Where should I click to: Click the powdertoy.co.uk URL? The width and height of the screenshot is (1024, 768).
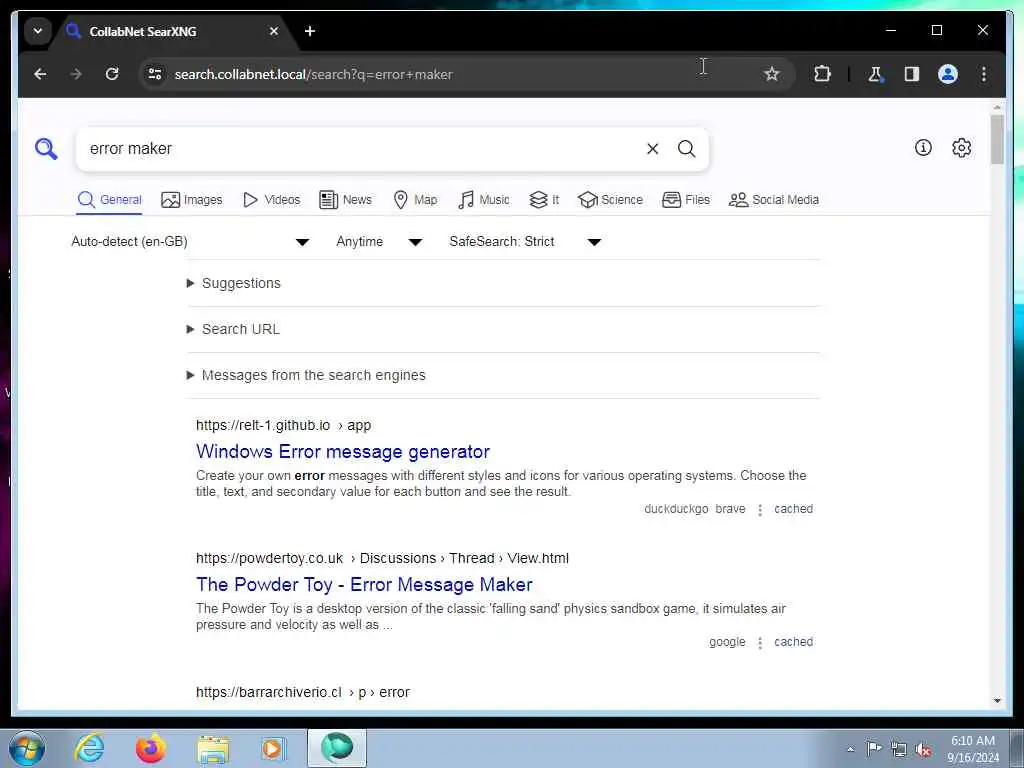point(382,558)
